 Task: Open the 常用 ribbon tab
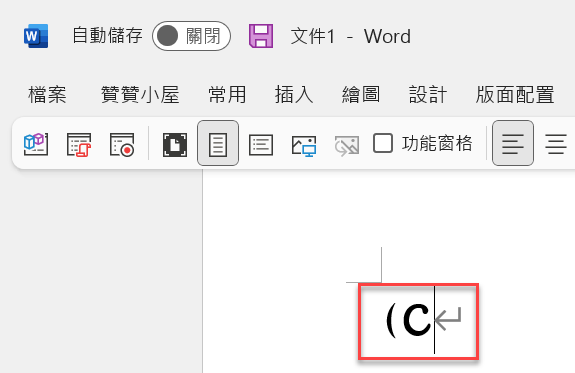(x=227, y=95)
